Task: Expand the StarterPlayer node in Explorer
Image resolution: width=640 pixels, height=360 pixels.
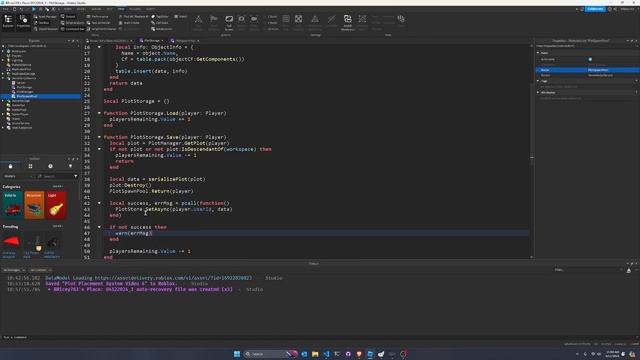Action: pyautogui.click(x=3, y=114)
